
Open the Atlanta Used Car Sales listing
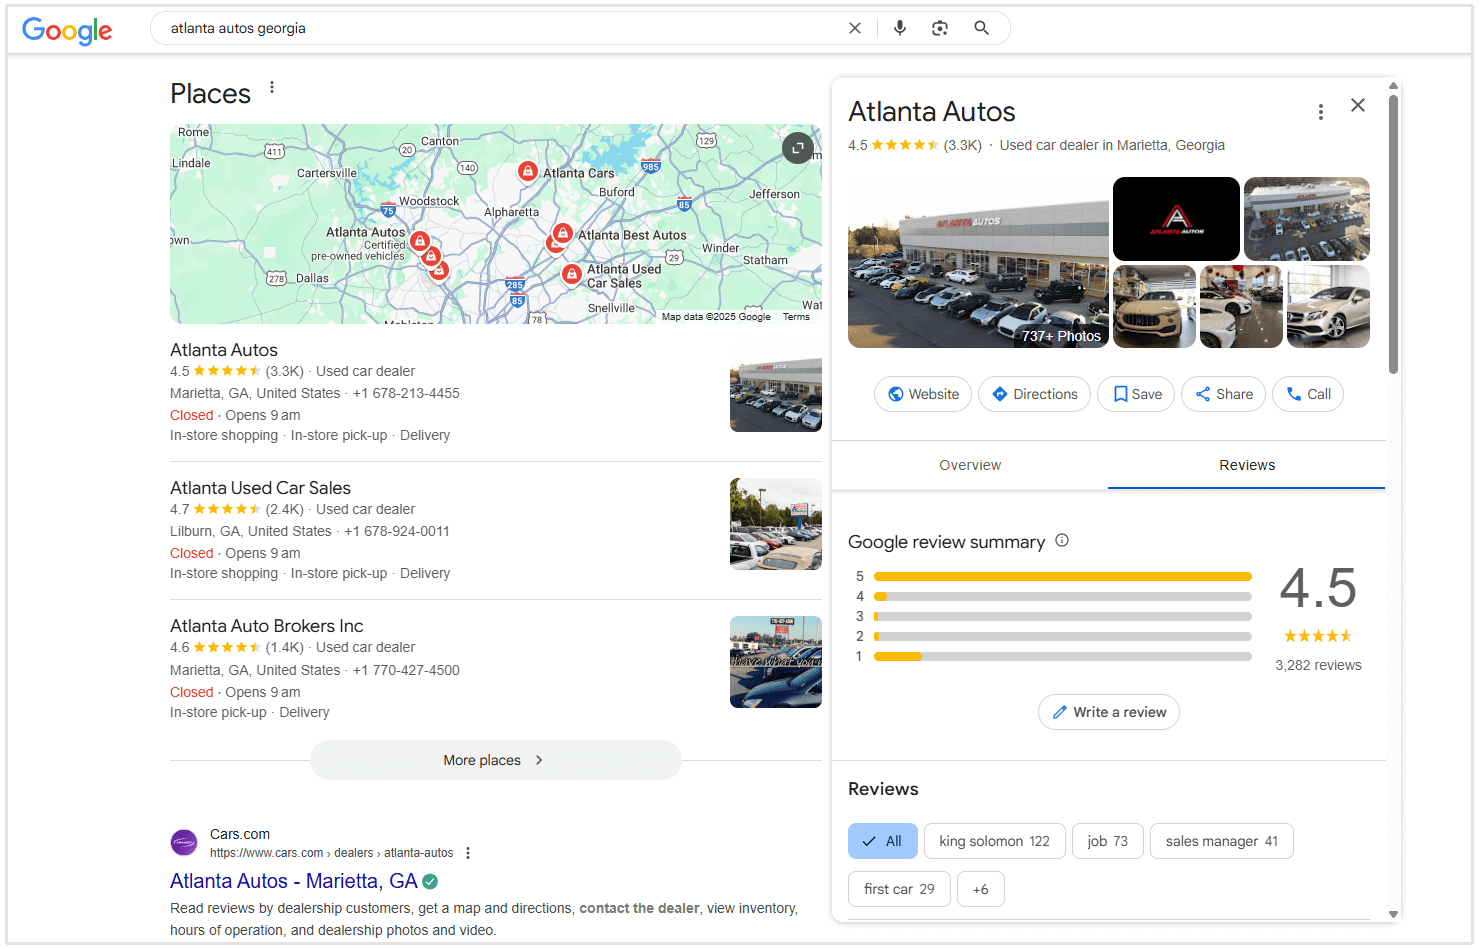click(x=260, y=488)
